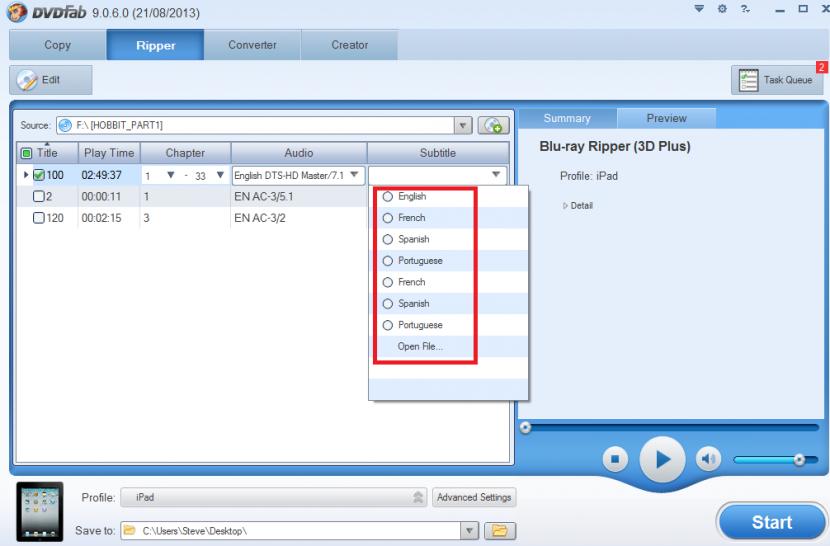Maximize the DVDFab window
This screenshot has width=830, height=546.
click(803, 9)
